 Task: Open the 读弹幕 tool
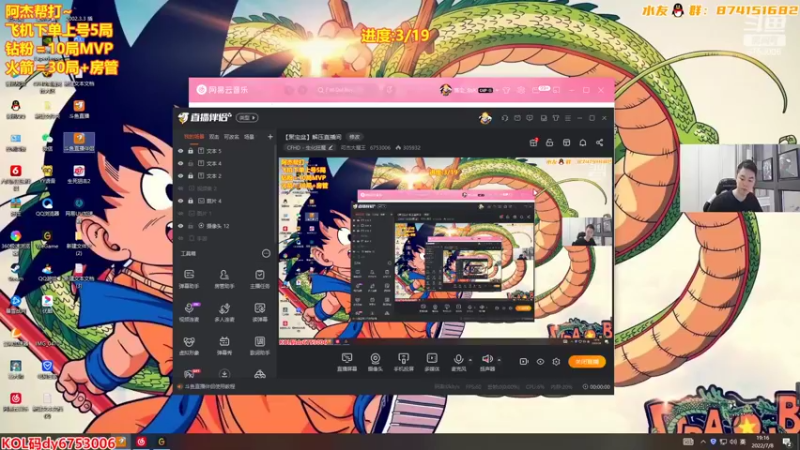(260, 312)
